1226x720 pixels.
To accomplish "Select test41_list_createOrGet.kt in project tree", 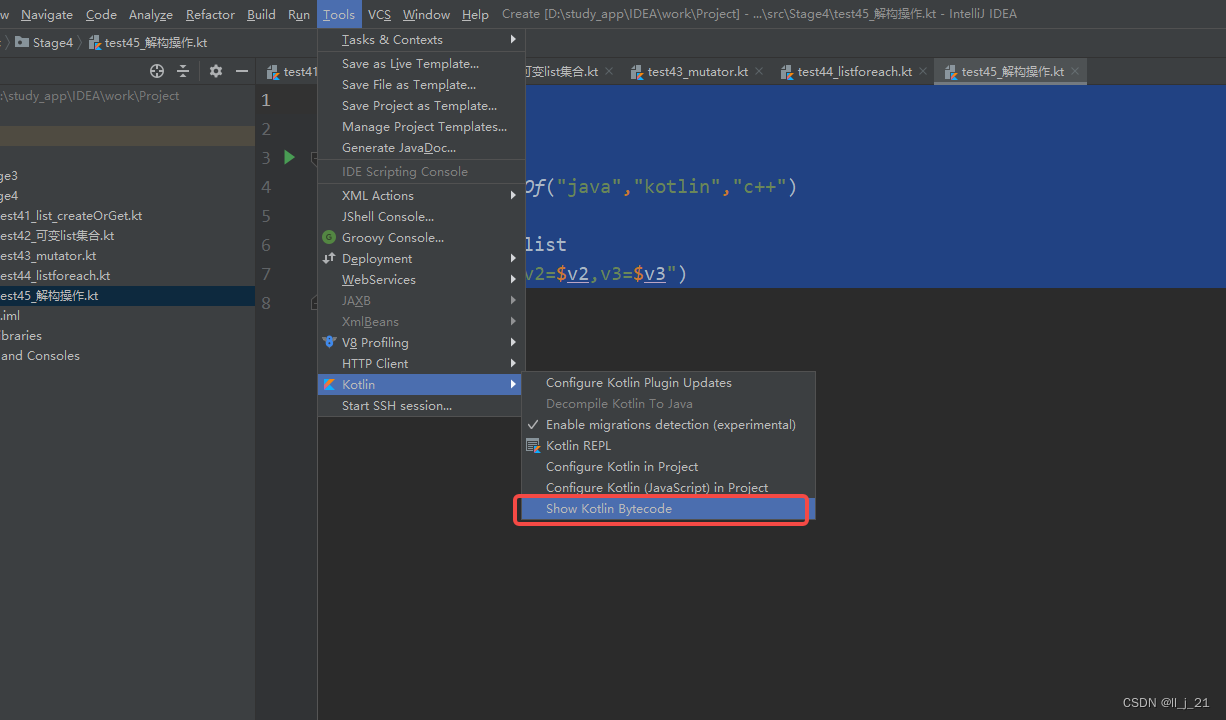I will tap(71, 216).
